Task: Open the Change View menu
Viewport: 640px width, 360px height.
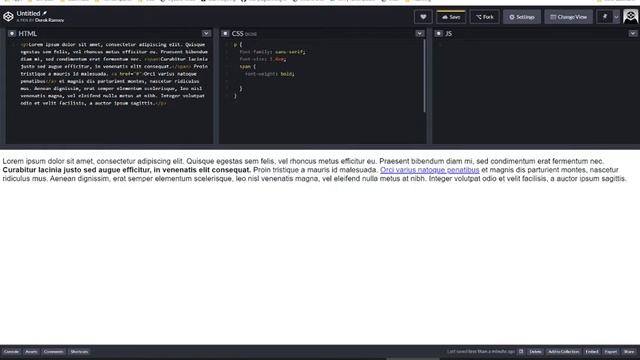Action: tap(569, 17)
